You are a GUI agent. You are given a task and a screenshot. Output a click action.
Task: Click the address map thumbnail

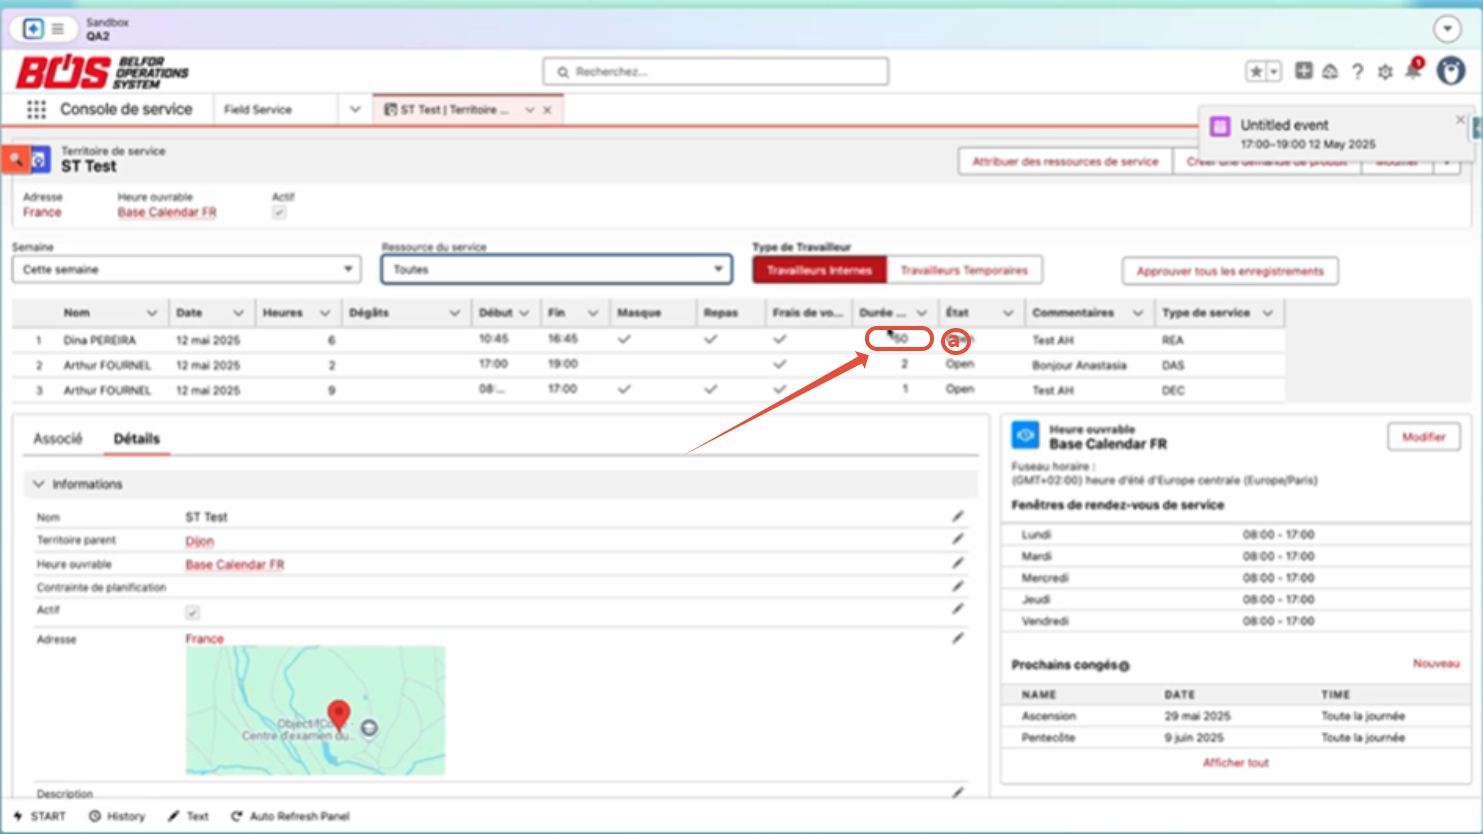tap(315, 710)
